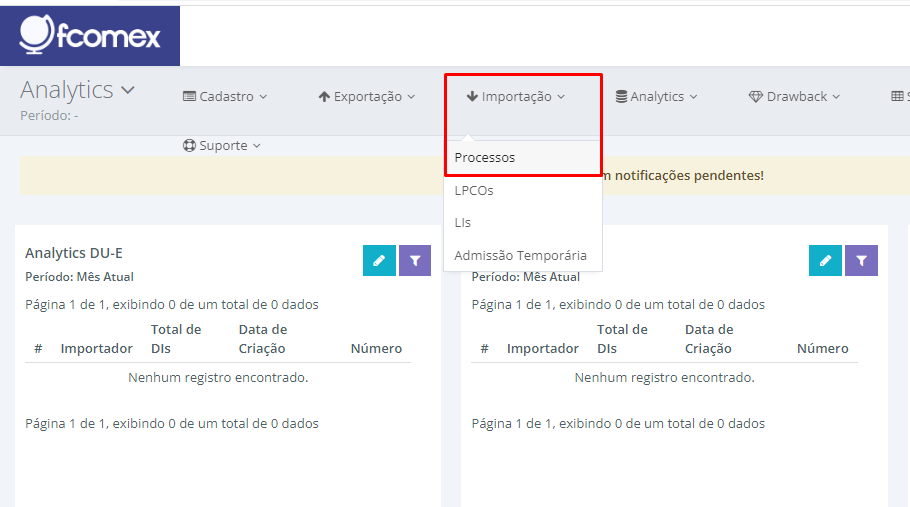
Task: Expand the Analytics page title dropdown
Action: pos(78,90)
